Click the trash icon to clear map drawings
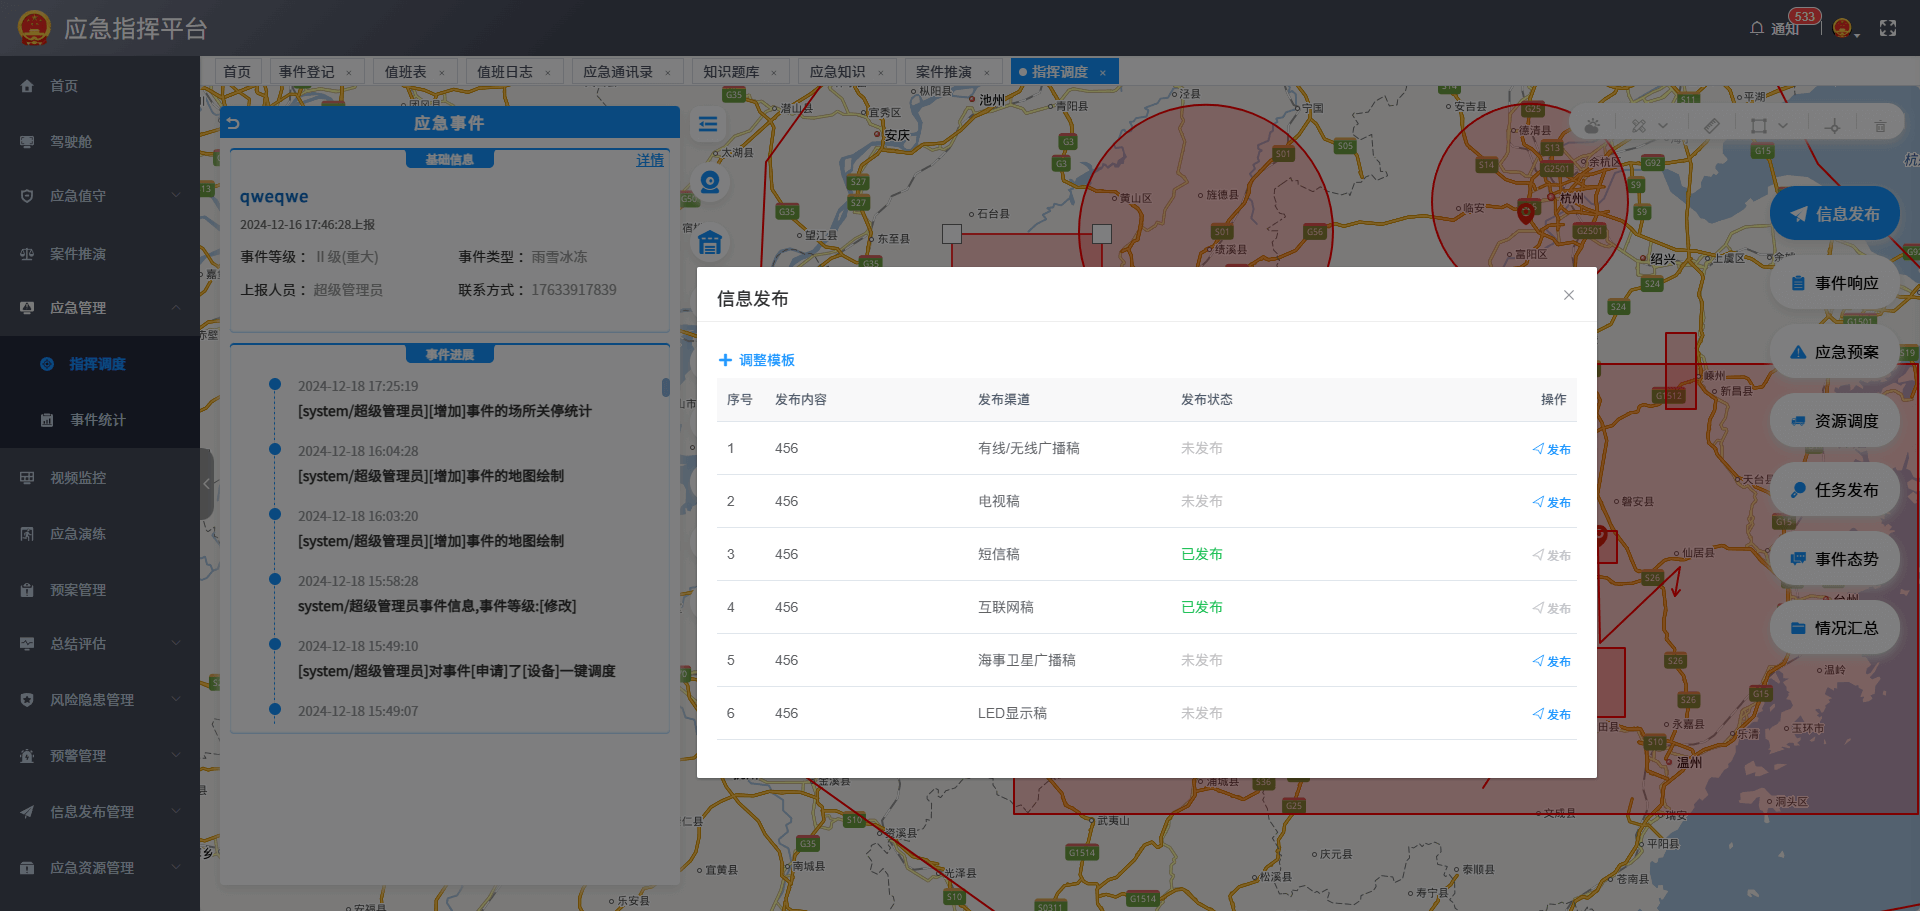Image resolution: width=1920 pixels, height=911 pixels. [x=1881, y=125]
